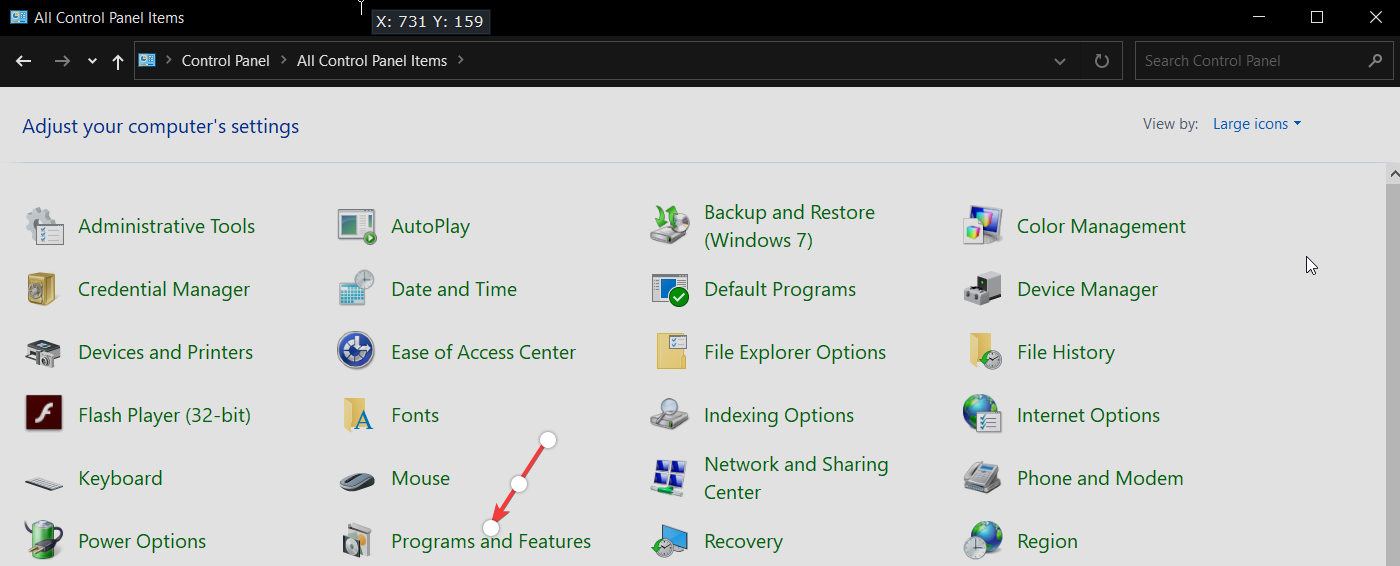Open the AutoPlay icon
The width and height of the screenshot is (1400, 566).
click(x=357, y=226)
